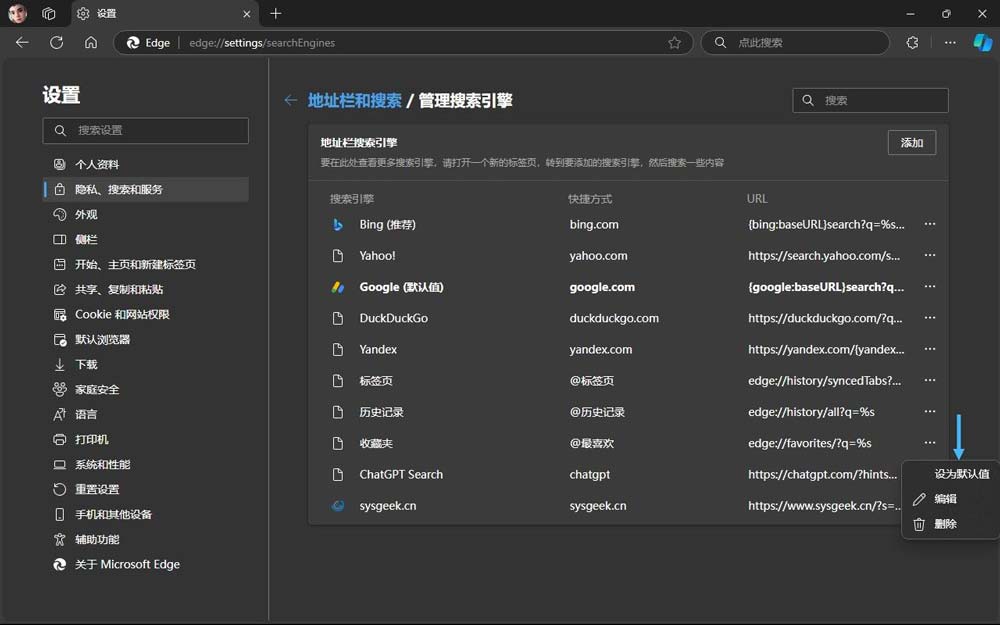Viewport: 1000px width, 625px height.
Task: Go back using arrow beside 地址栏和搜索
Action: coord(291,100)
